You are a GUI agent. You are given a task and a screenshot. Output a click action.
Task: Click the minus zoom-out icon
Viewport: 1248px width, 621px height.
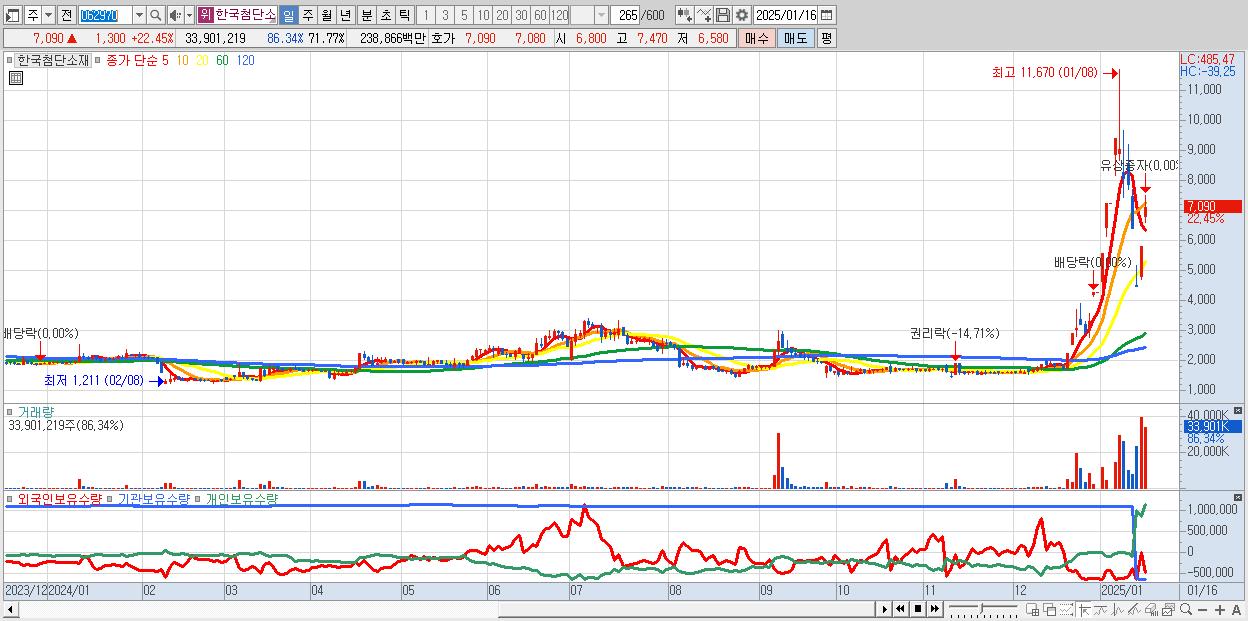click(x=1202, y=609)
